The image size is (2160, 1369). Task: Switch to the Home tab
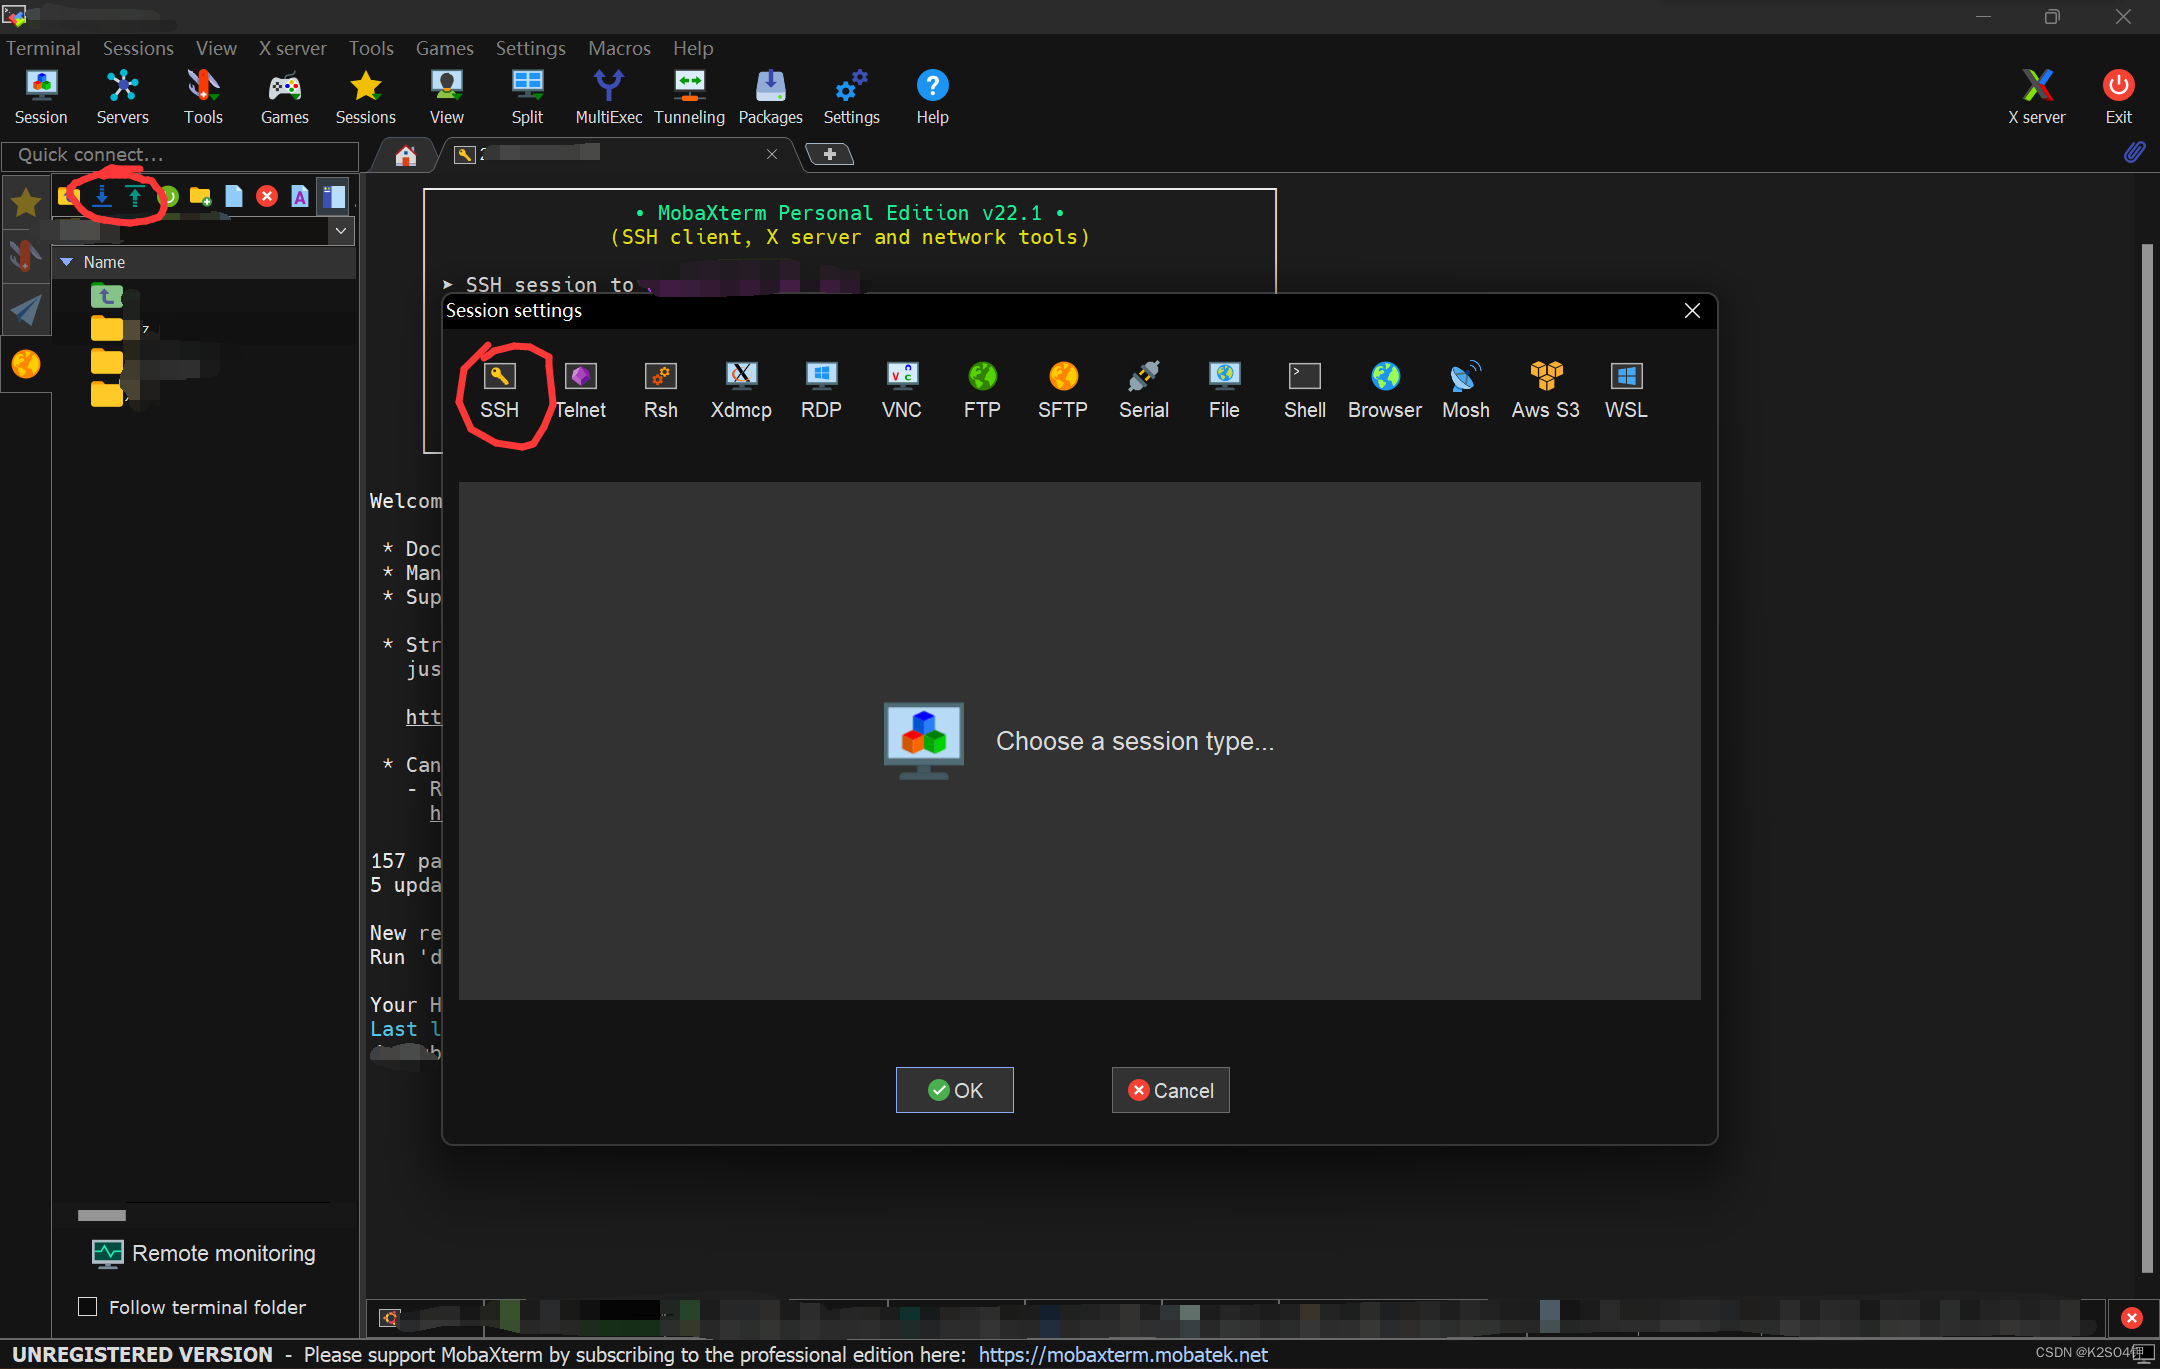pos(405,155)
